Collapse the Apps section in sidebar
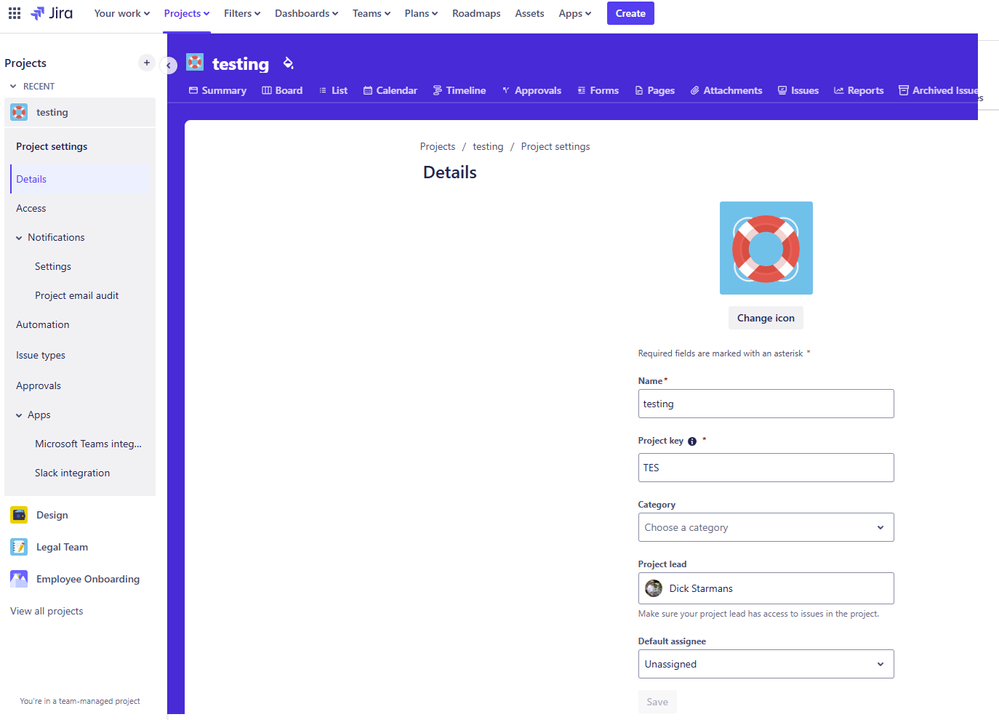The image size is (999, 720). [x=19, y=415]
